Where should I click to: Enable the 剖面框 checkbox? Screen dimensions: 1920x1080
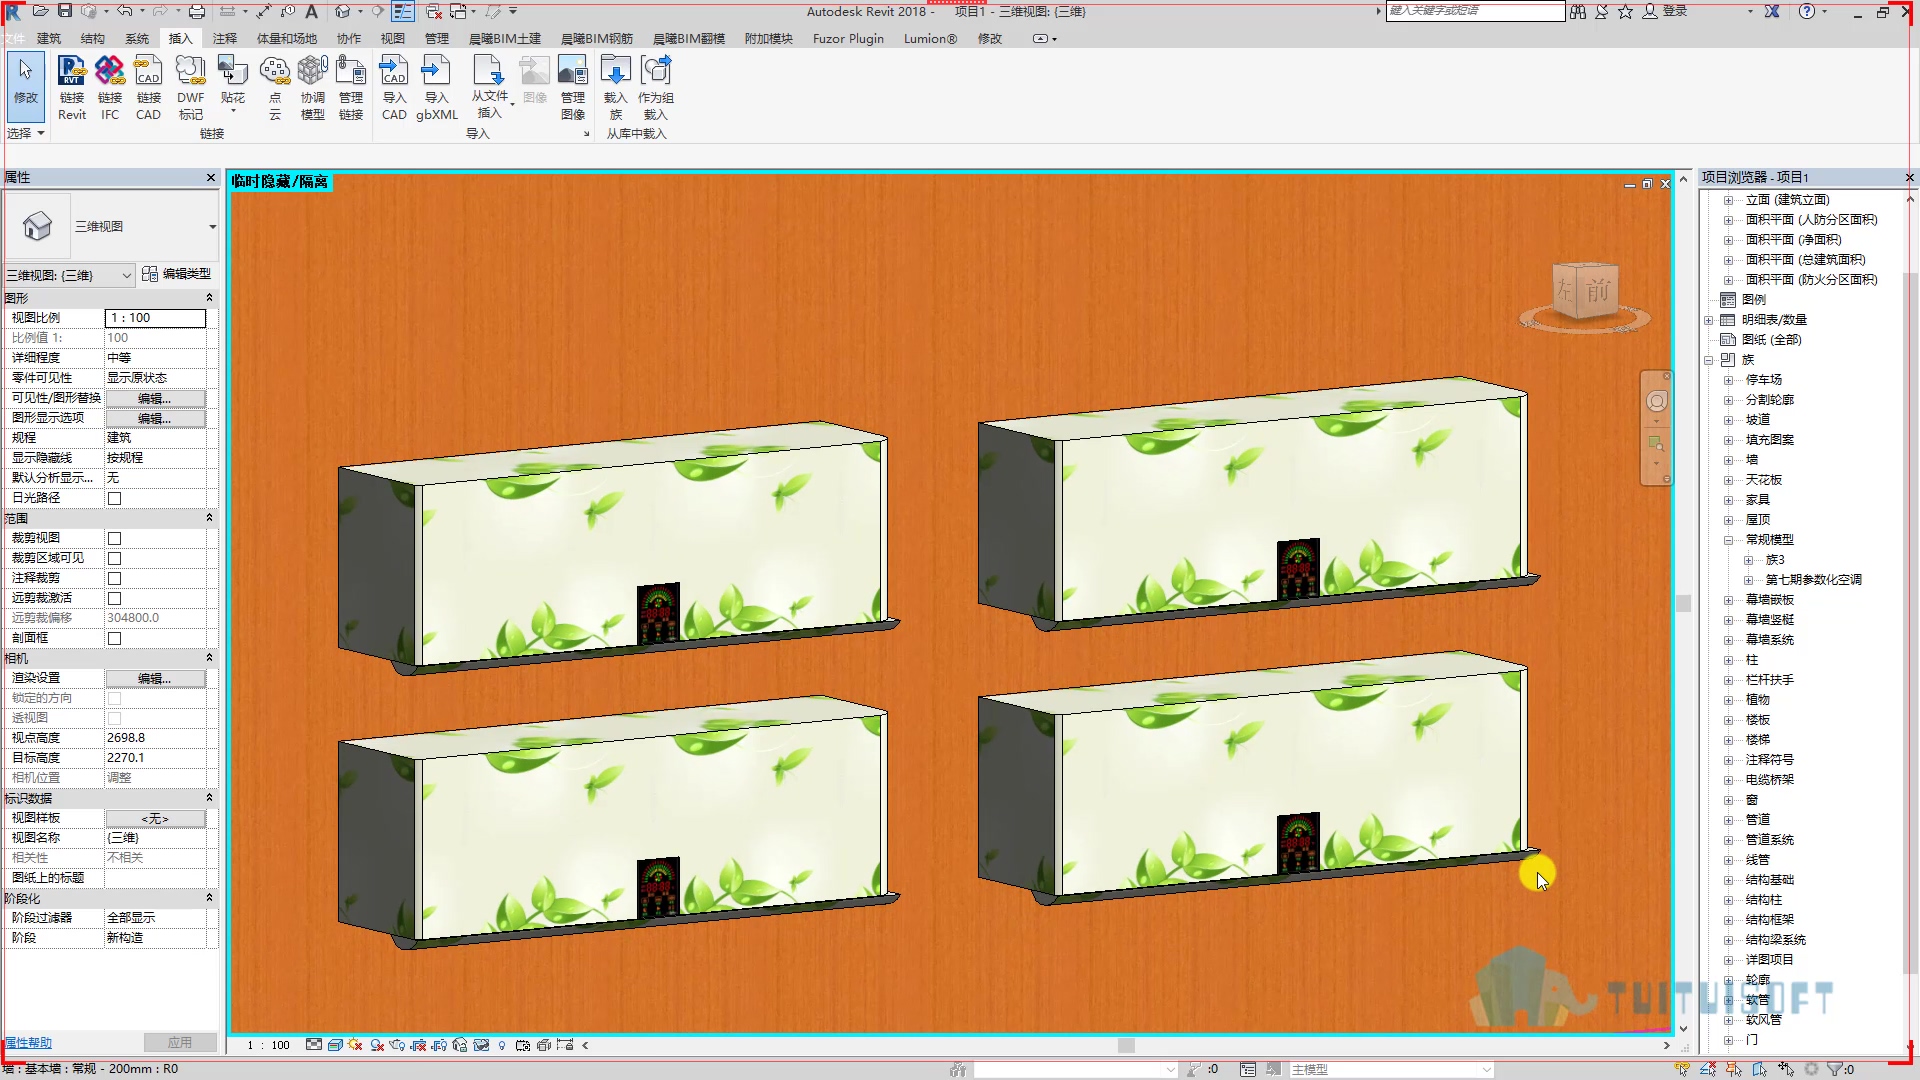click(x=114, y=638)
